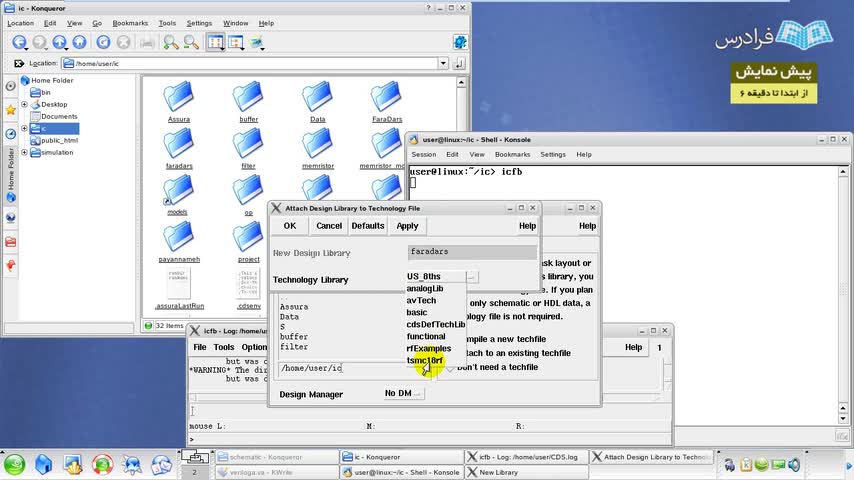
Task: Choose rfExamples library option
Action: pos(429,348)
